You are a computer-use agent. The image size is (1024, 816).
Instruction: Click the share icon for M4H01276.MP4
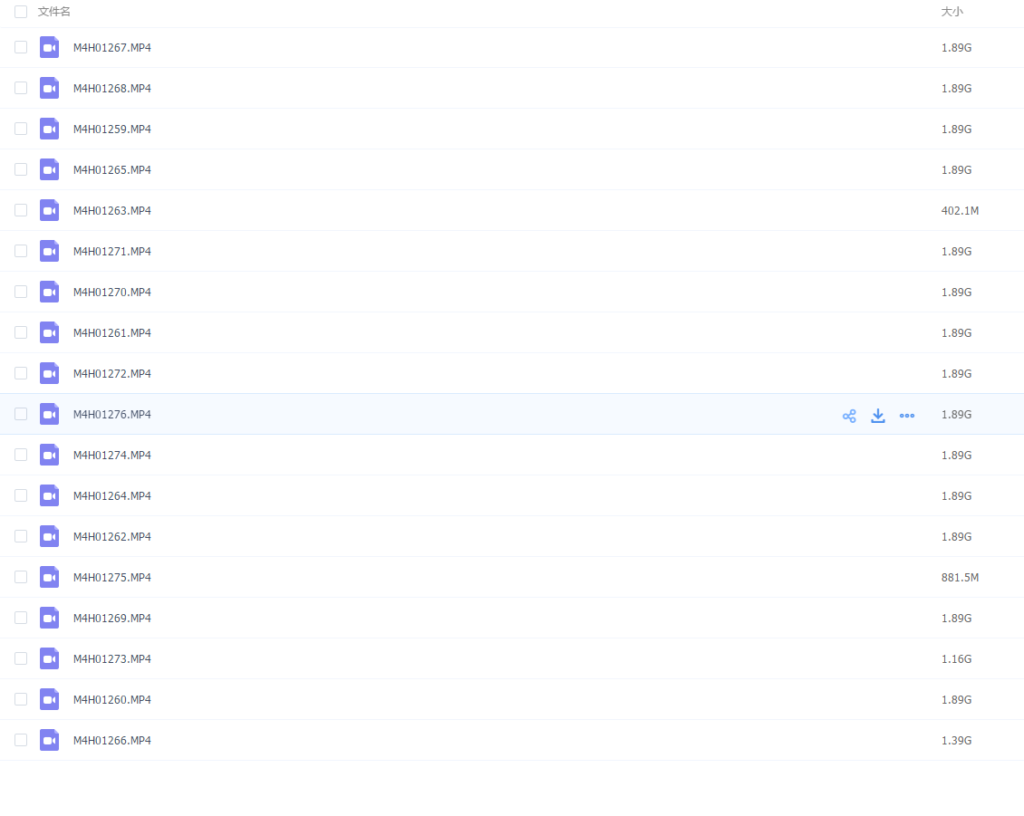tap(849, 416)
